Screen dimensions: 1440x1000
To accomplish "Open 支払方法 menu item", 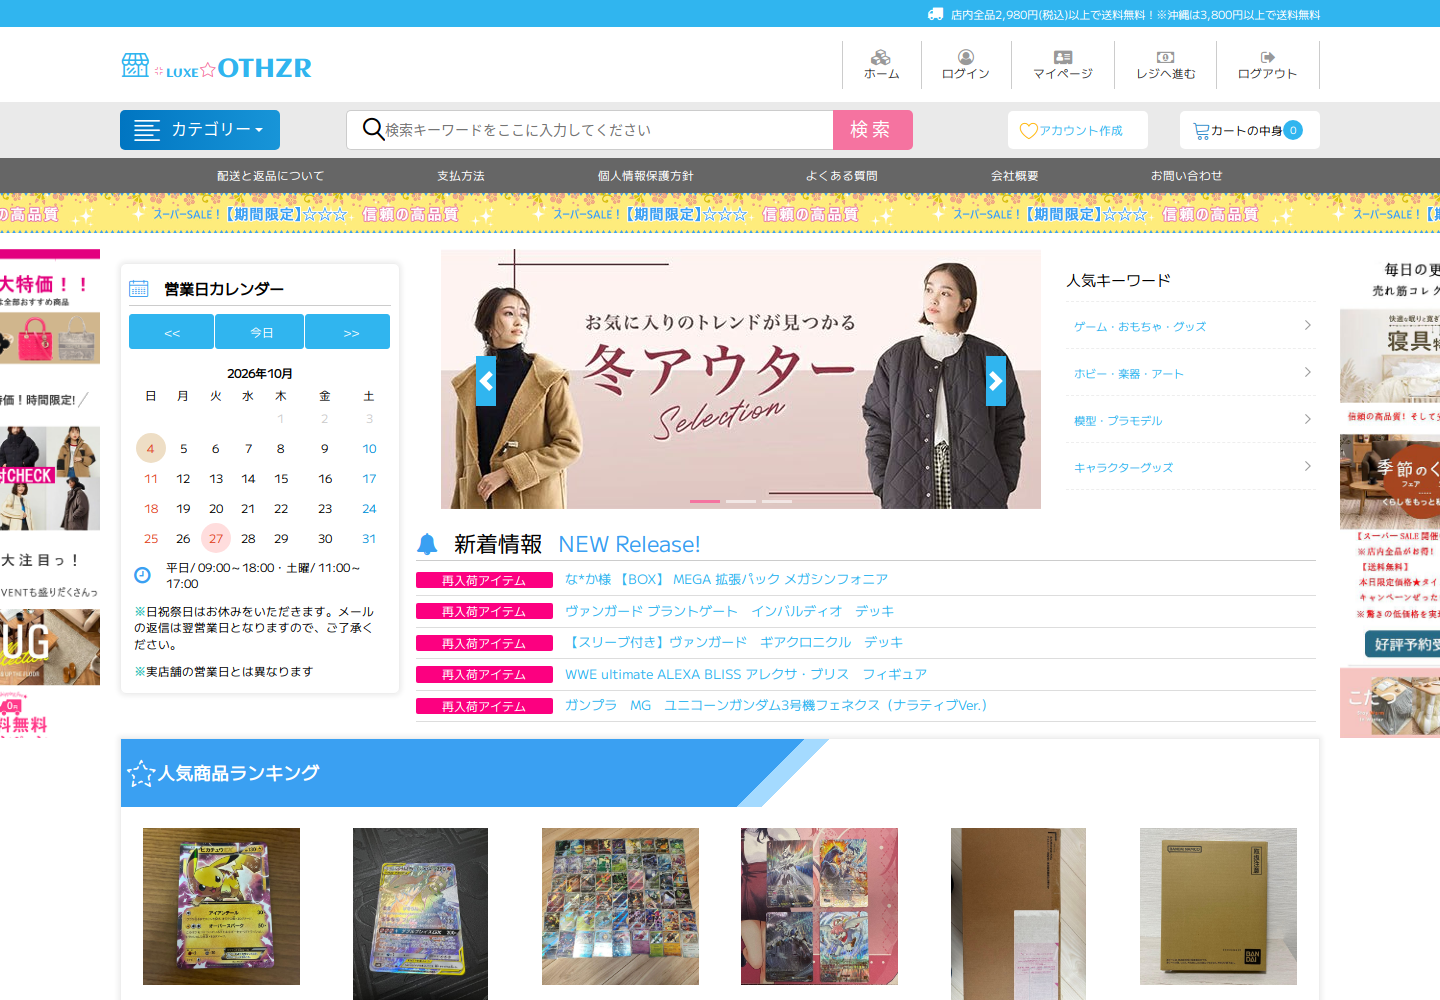I will tap(461, 176).
